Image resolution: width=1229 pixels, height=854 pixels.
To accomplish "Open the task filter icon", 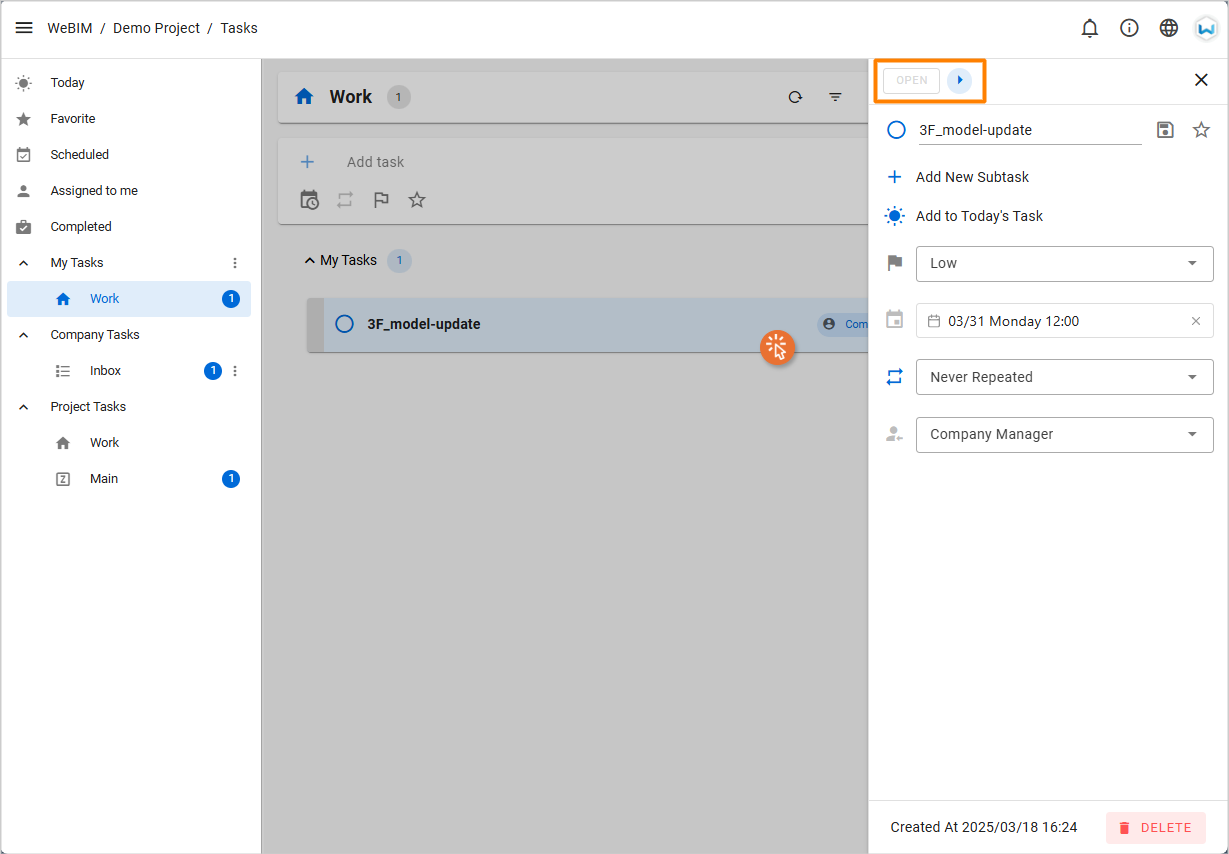I will (x=835, y=97).
